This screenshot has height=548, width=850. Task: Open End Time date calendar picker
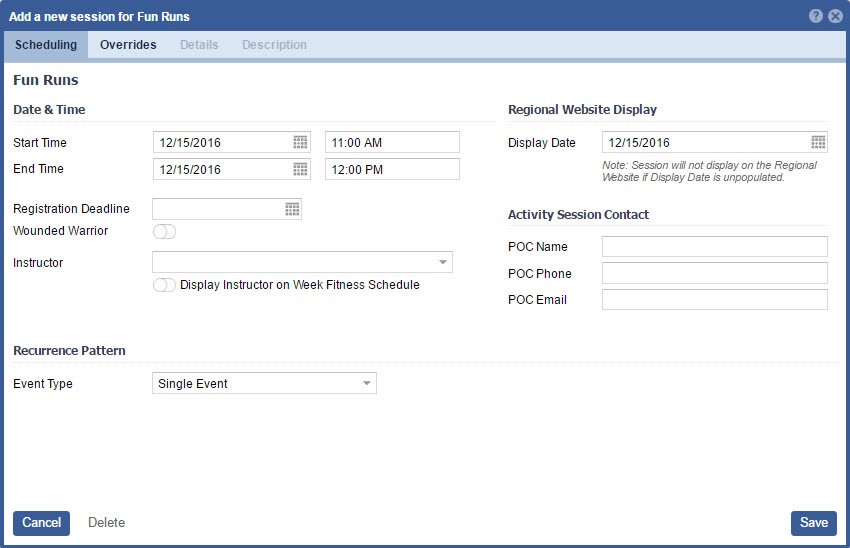coord(300,169)
